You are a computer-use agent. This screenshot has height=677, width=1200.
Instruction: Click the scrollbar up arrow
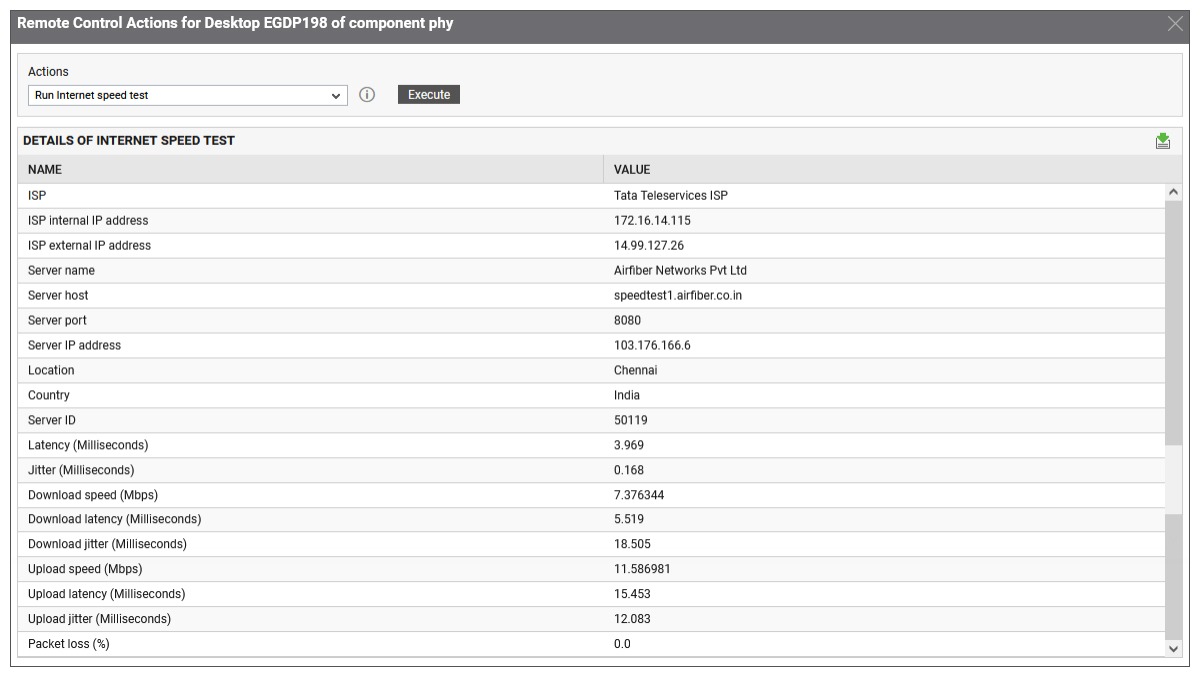tap(1174, 192)
